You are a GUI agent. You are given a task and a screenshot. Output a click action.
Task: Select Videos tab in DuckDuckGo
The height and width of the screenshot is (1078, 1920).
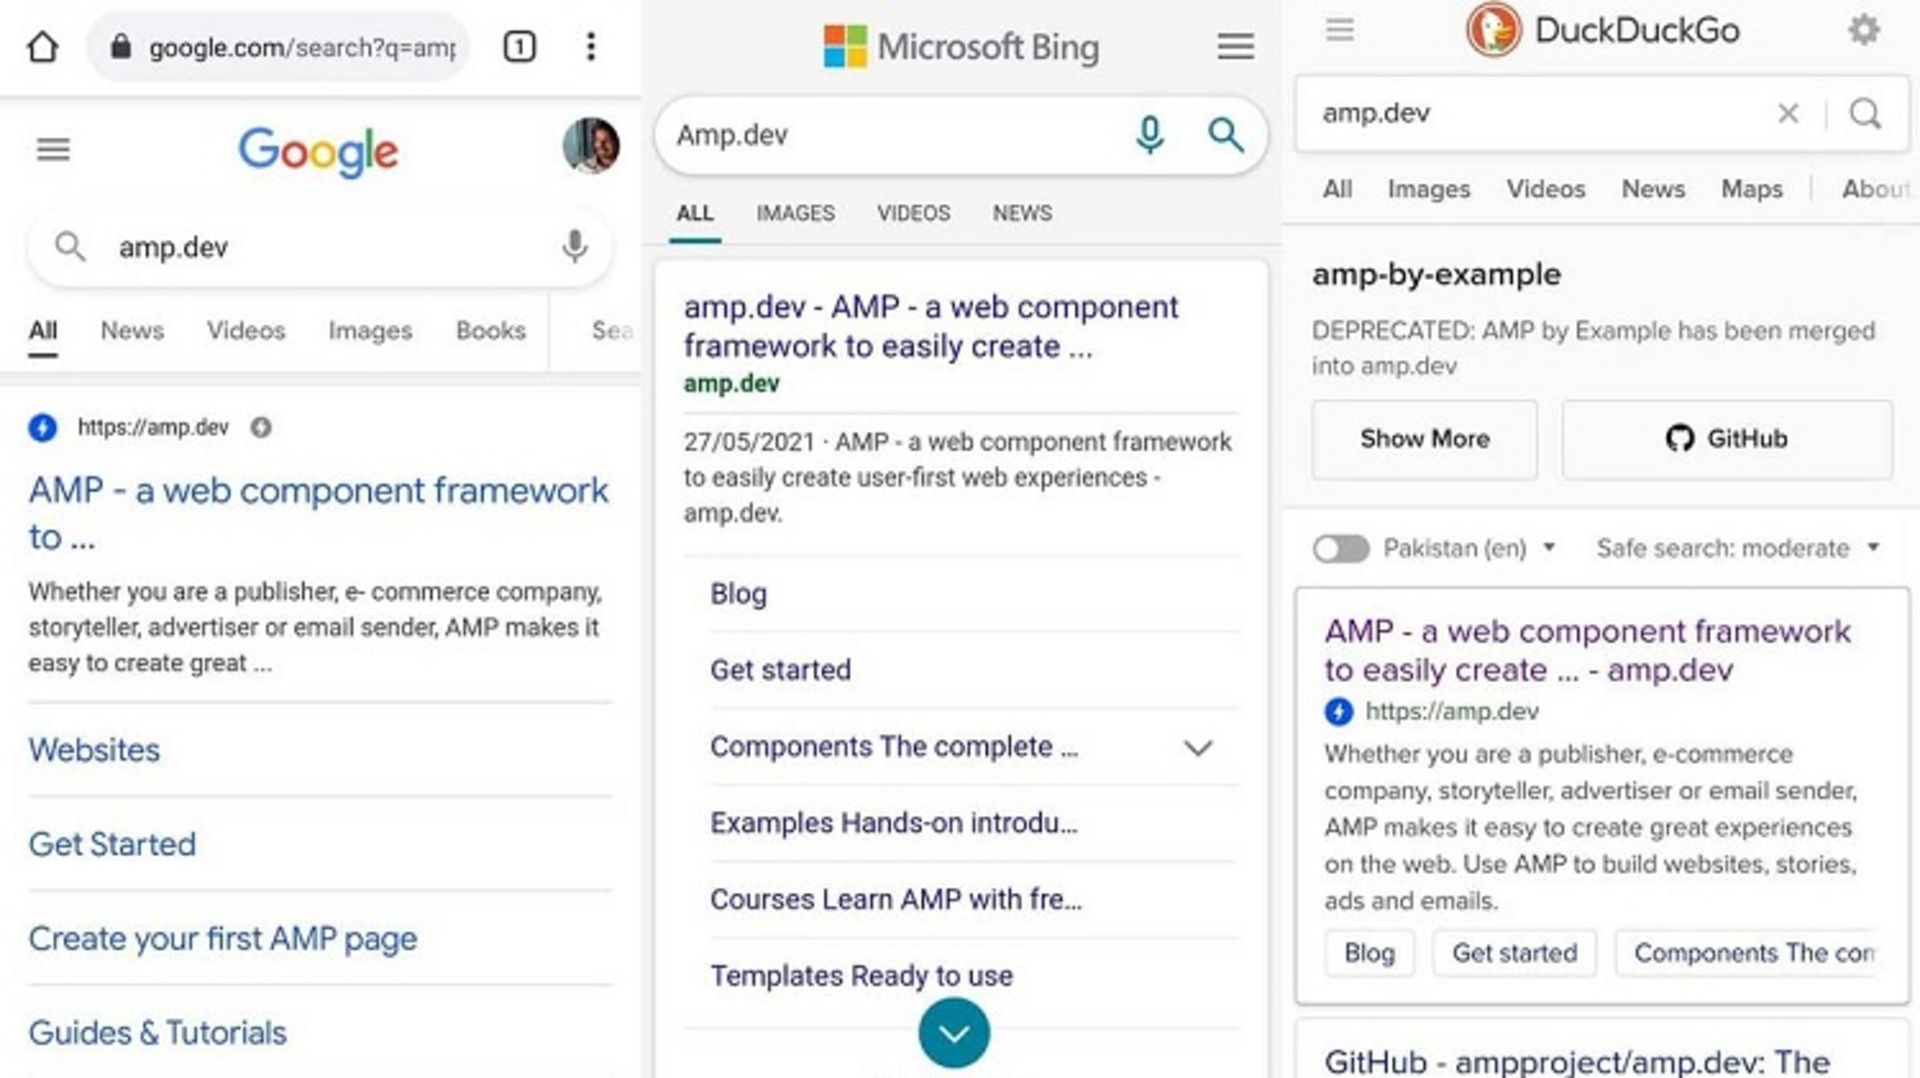[1546, 189]
